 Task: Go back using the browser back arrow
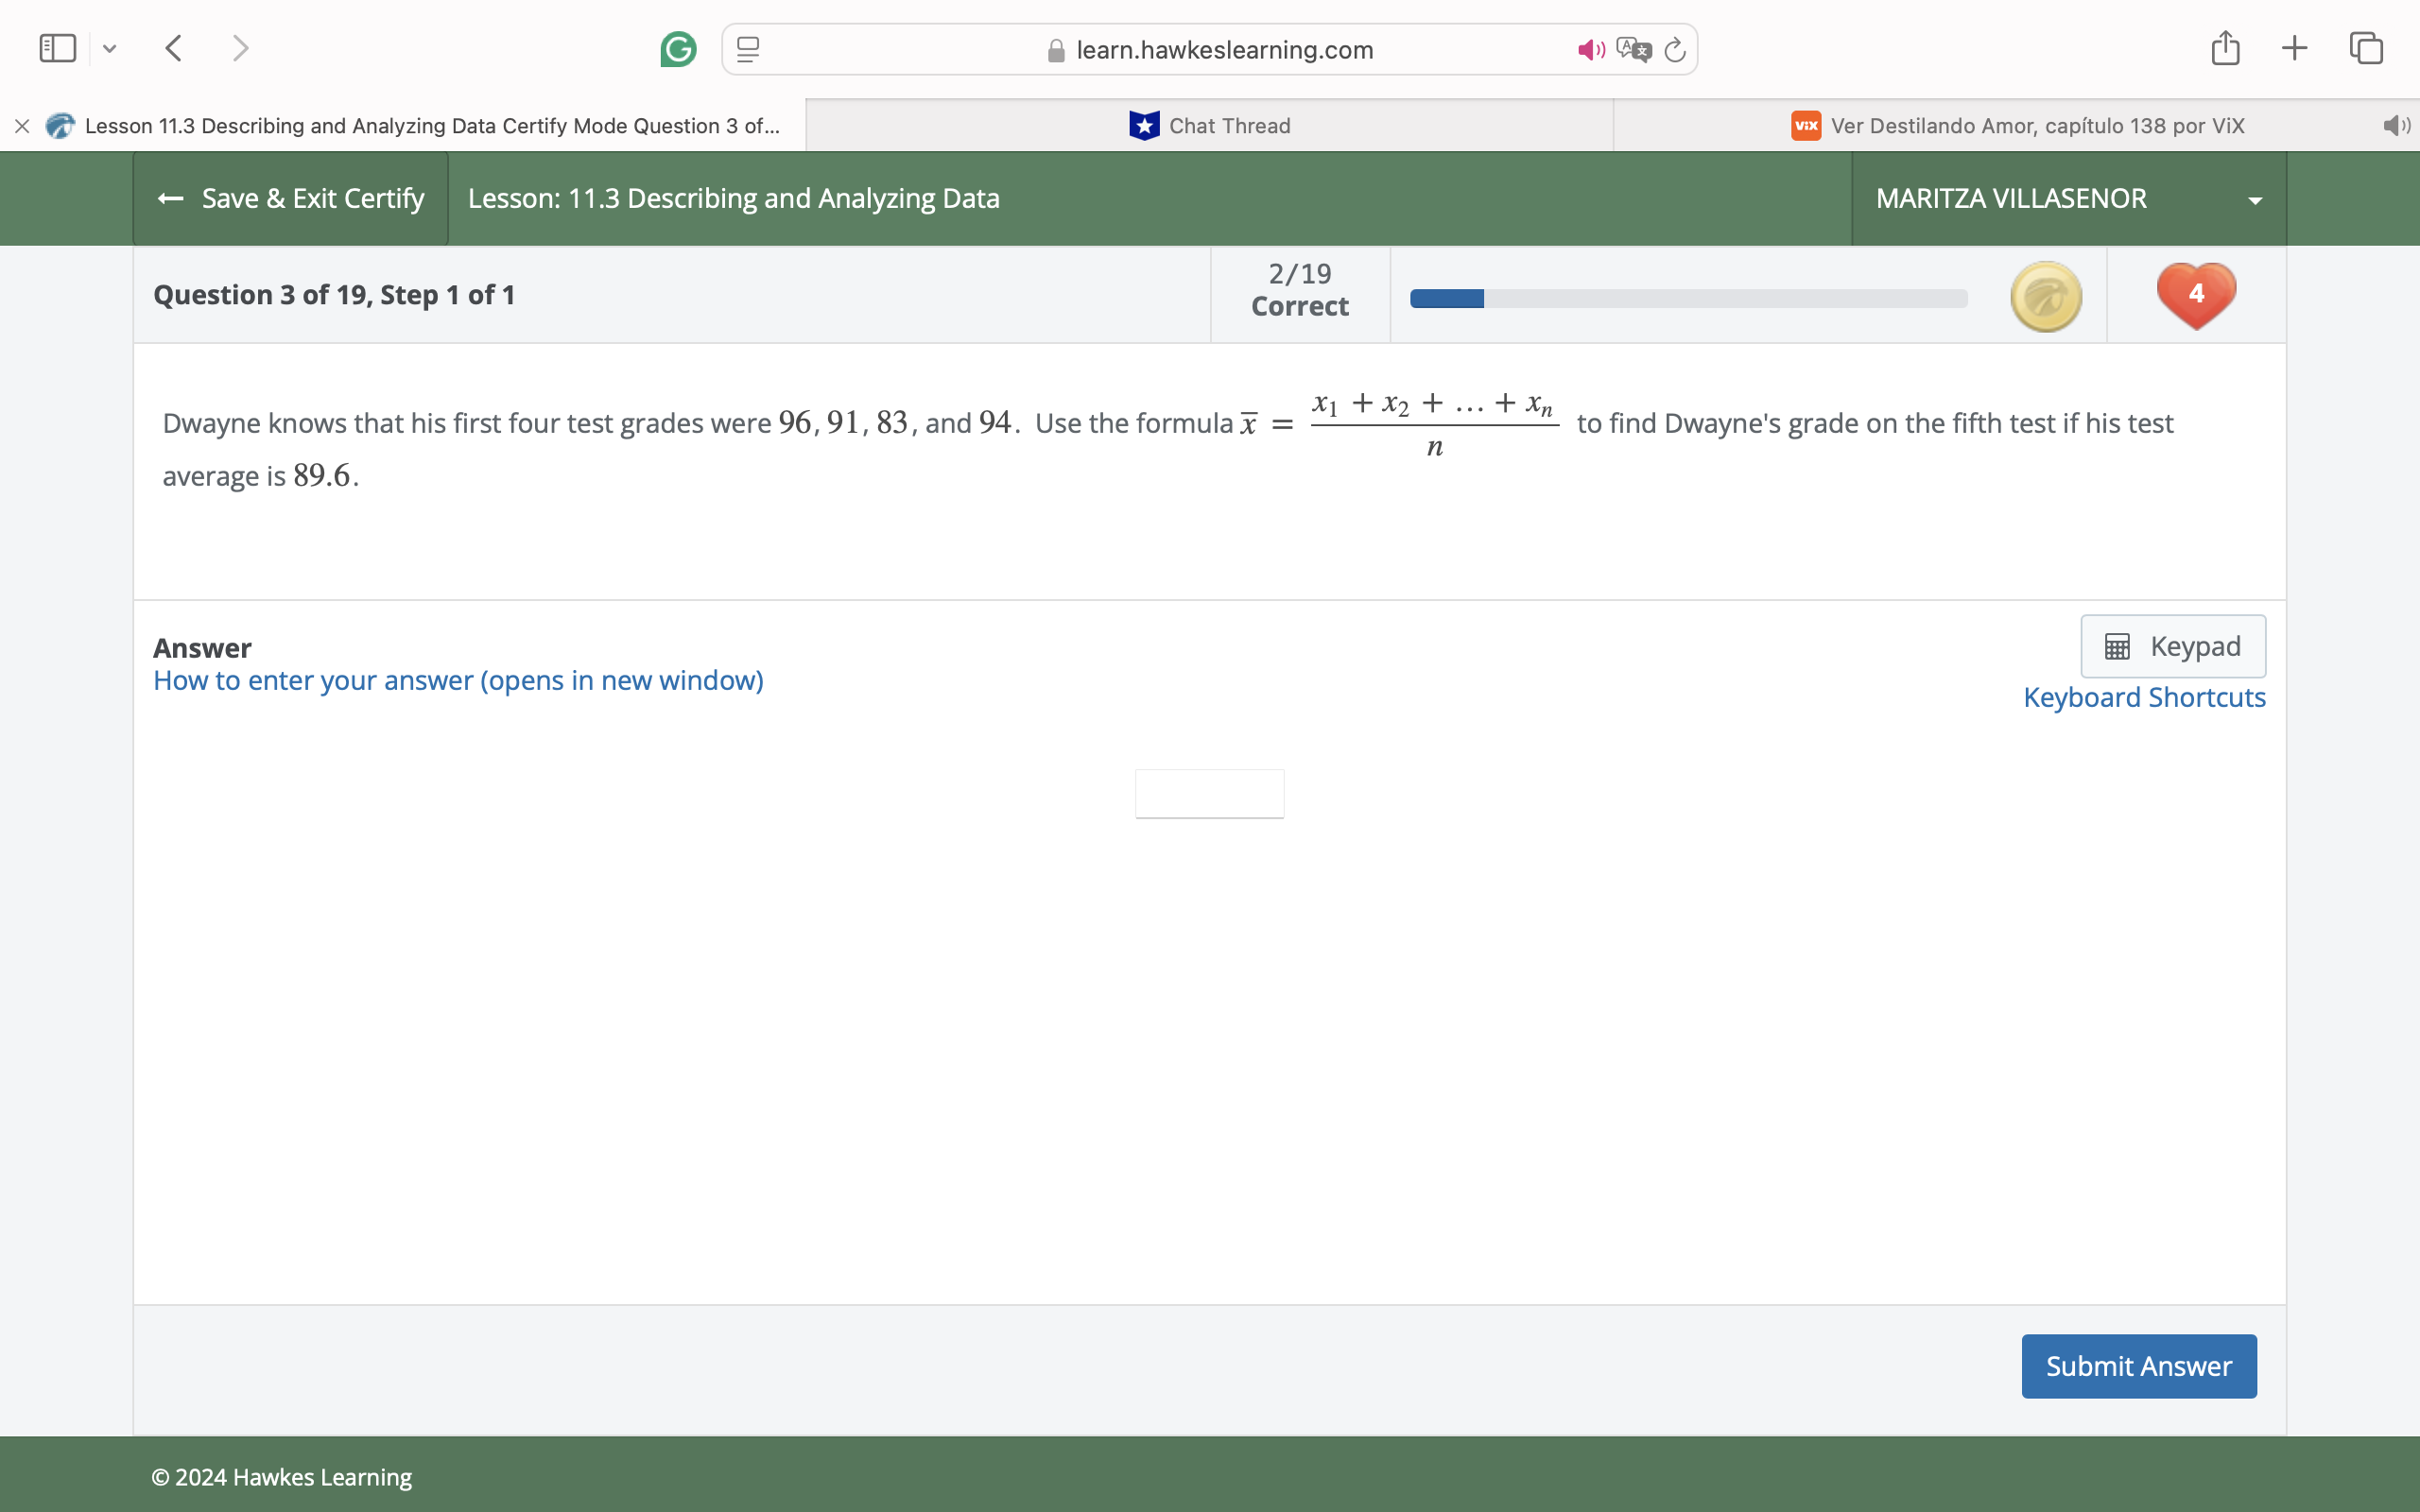pos(174,48)
